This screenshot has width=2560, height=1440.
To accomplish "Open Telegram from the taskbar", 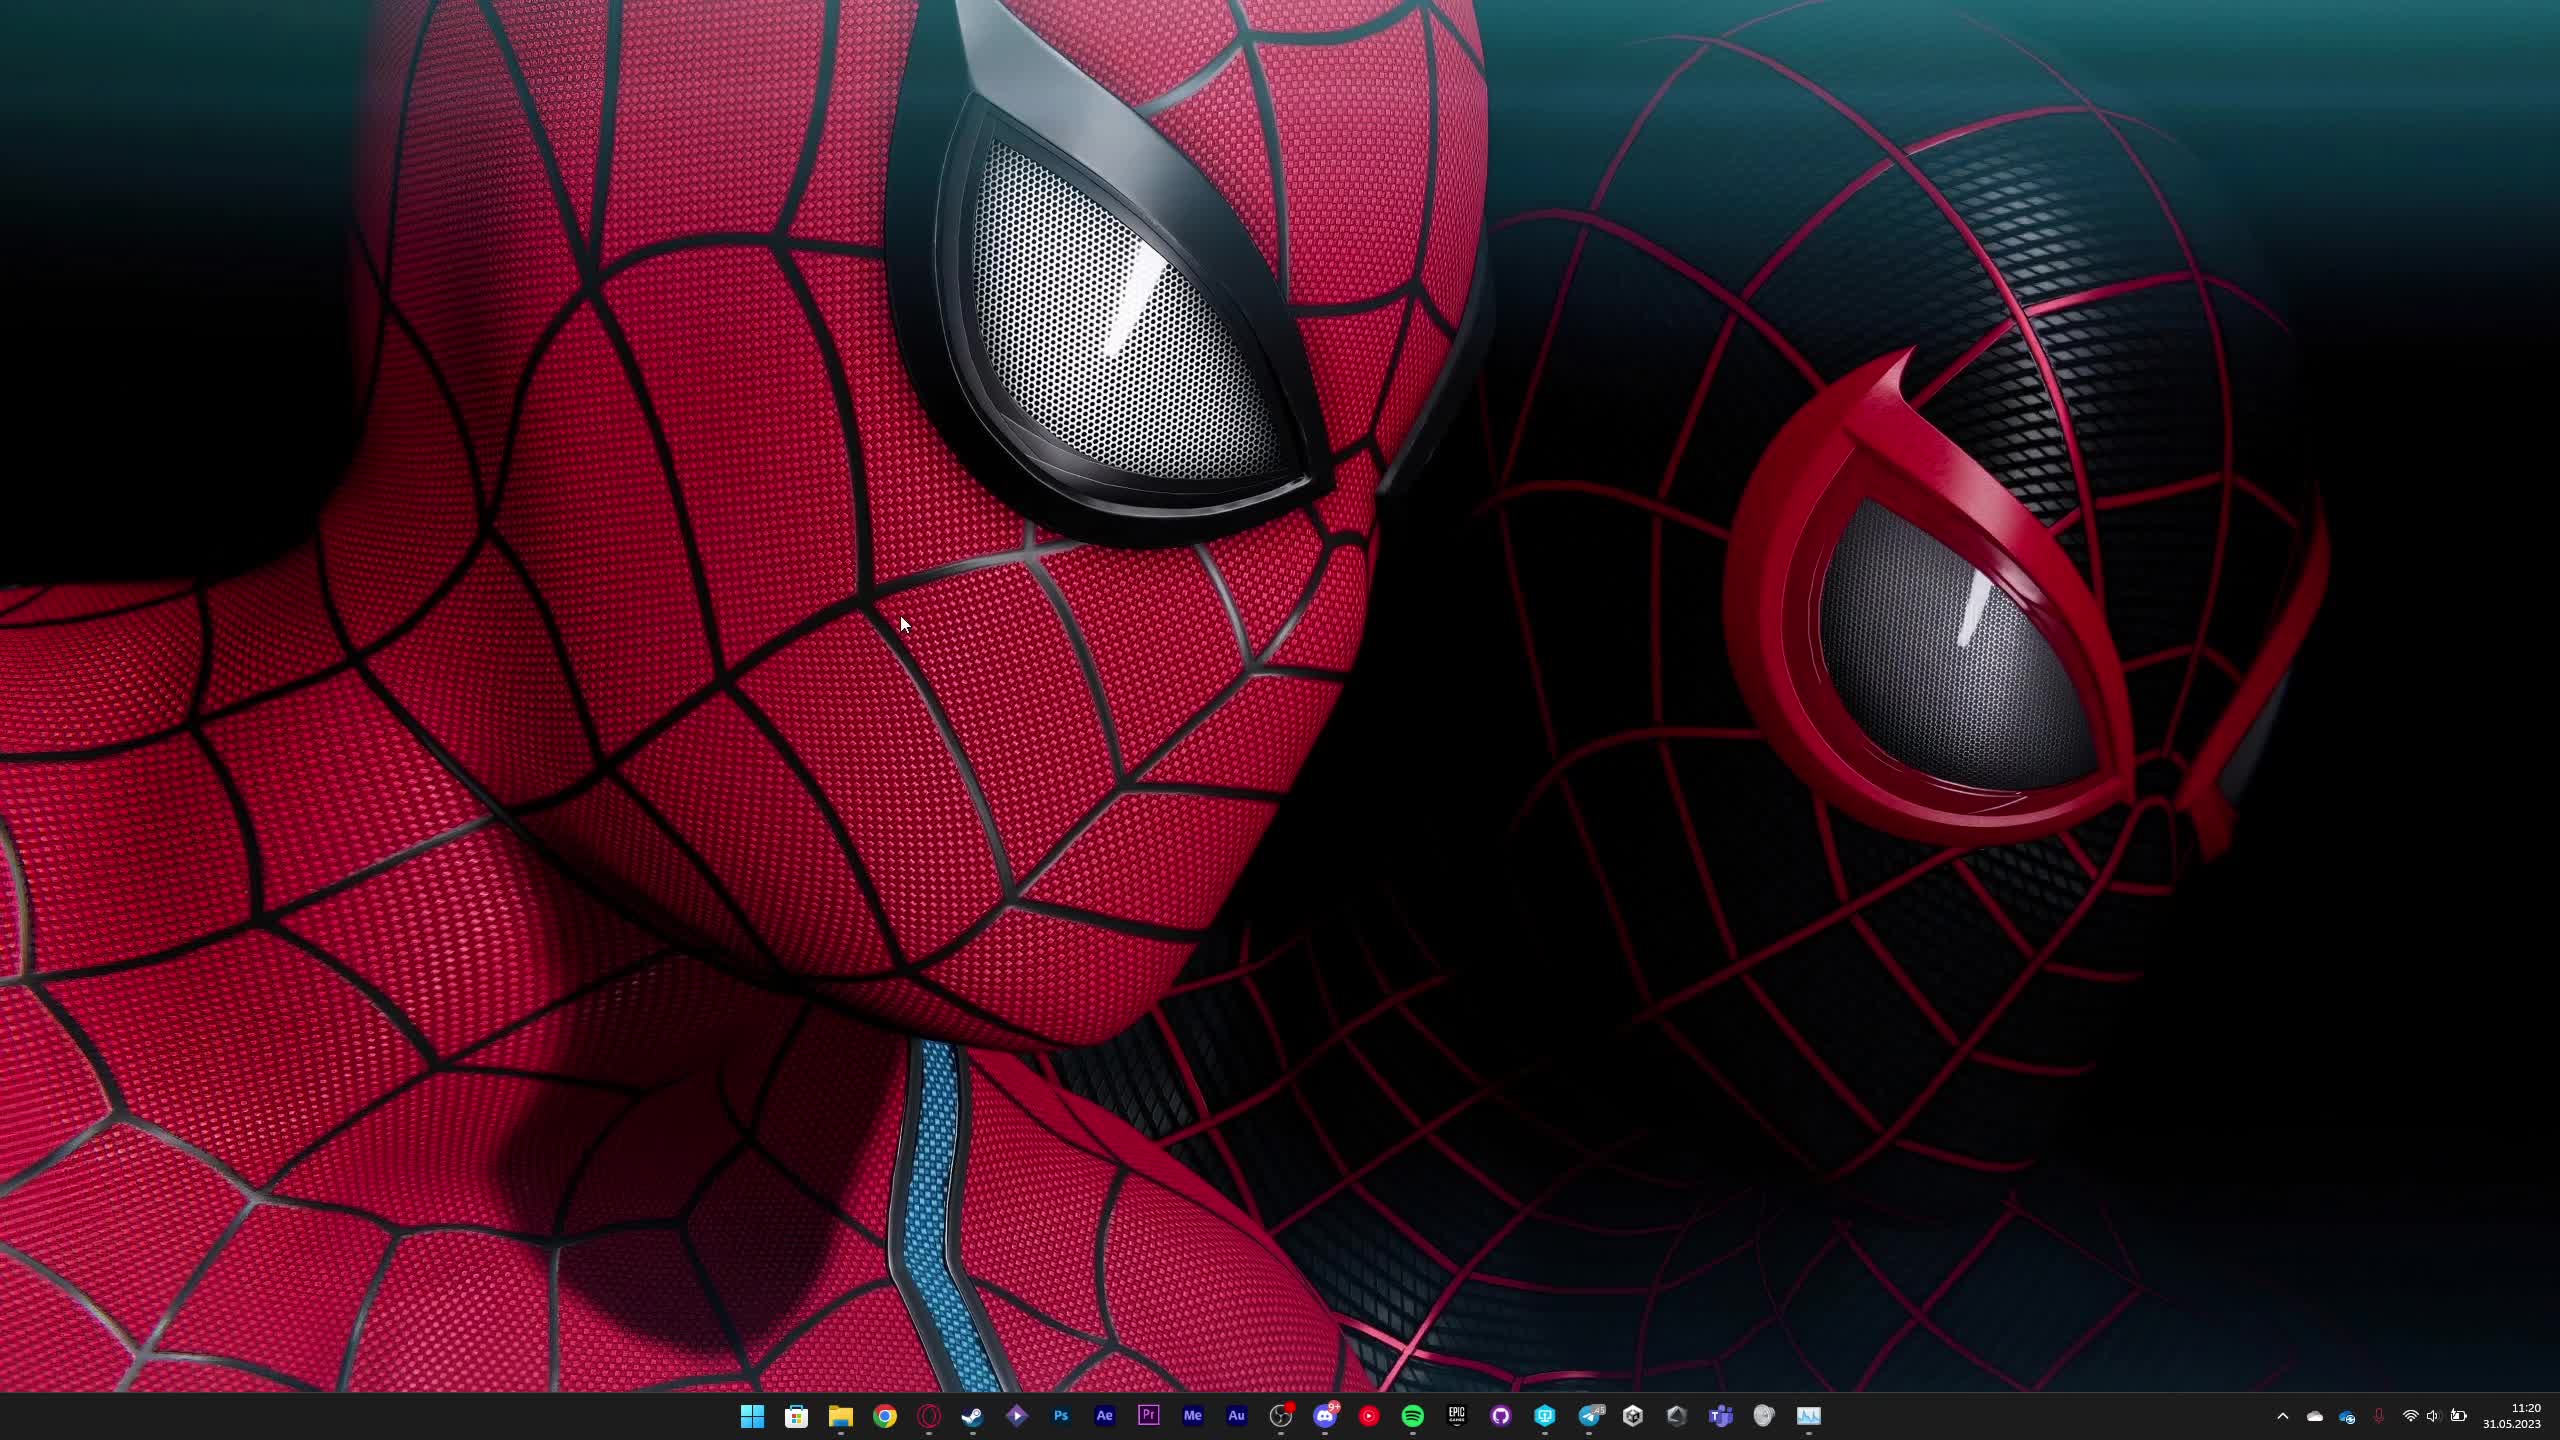I will click(x=1589, y=1415).
